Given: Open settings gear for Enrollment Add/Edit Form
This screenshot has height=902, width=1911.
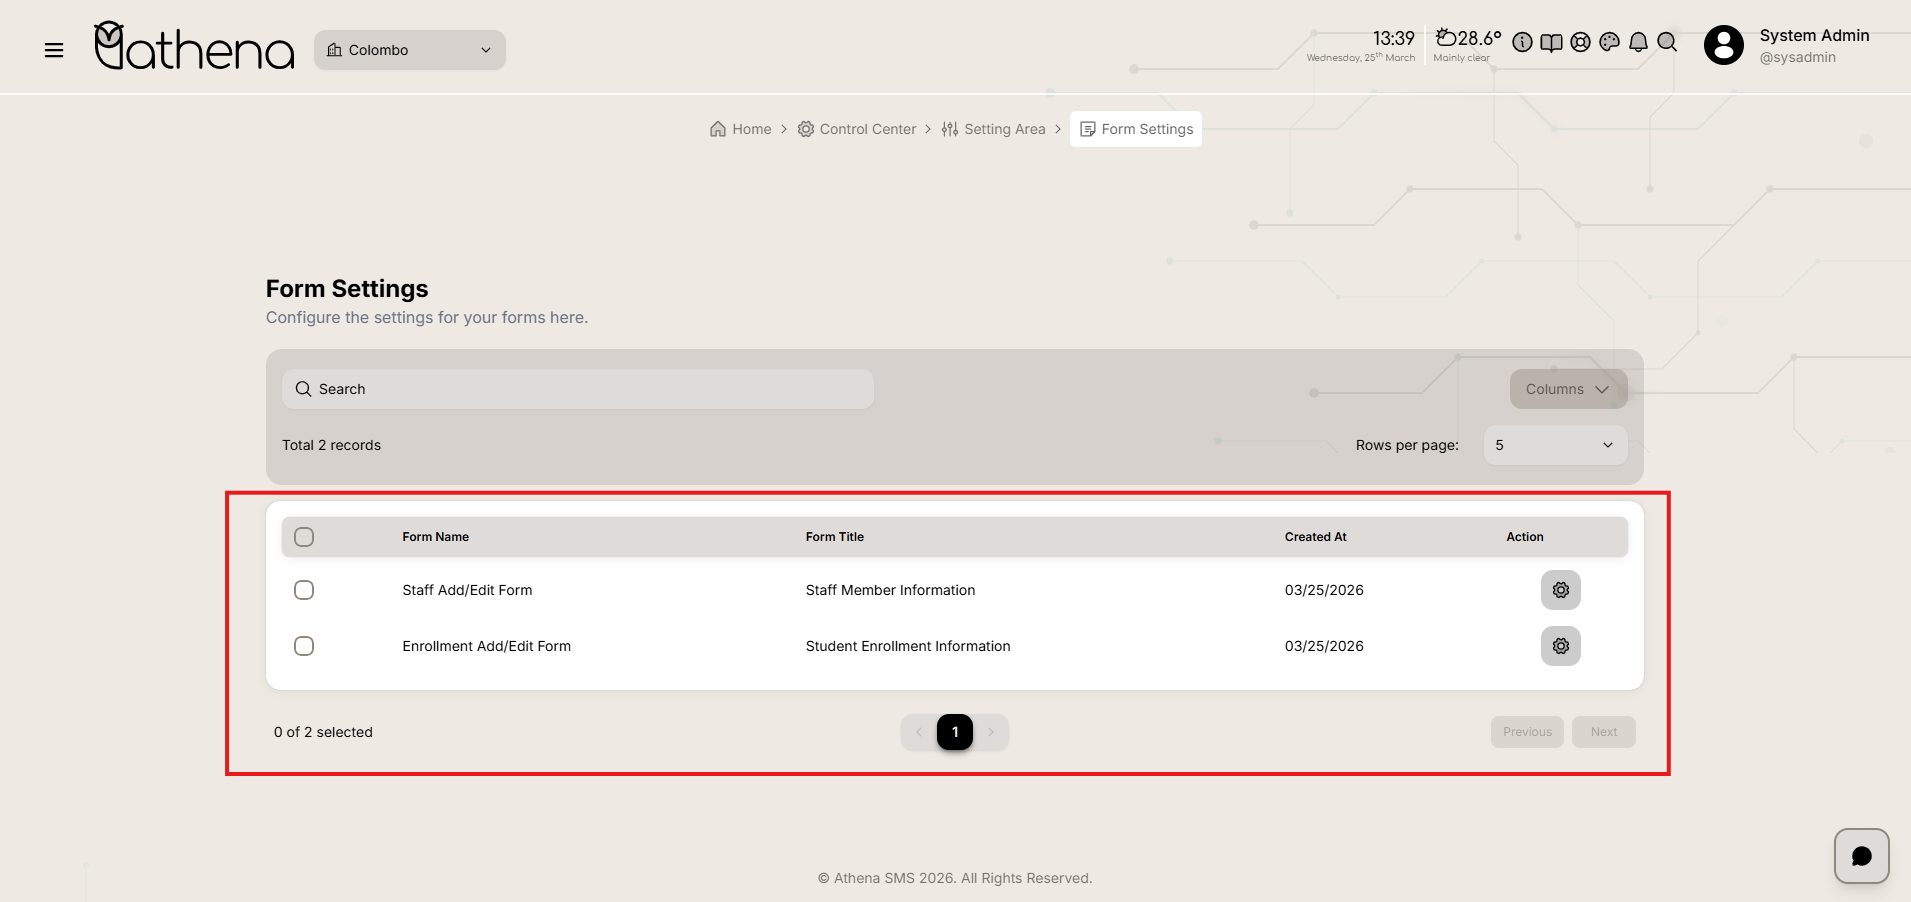Looking at the screenshot, I should point(1560,646).
